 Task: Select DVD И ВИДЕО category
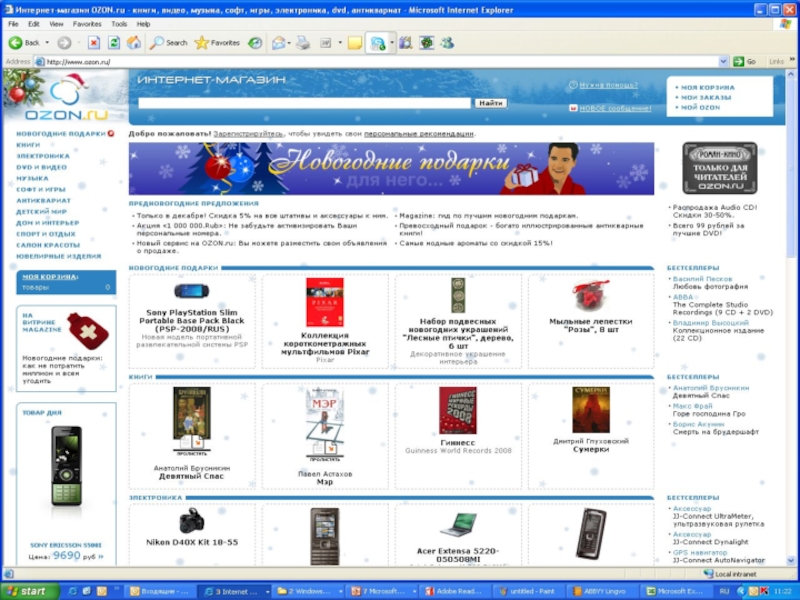[x=41, y=167]
